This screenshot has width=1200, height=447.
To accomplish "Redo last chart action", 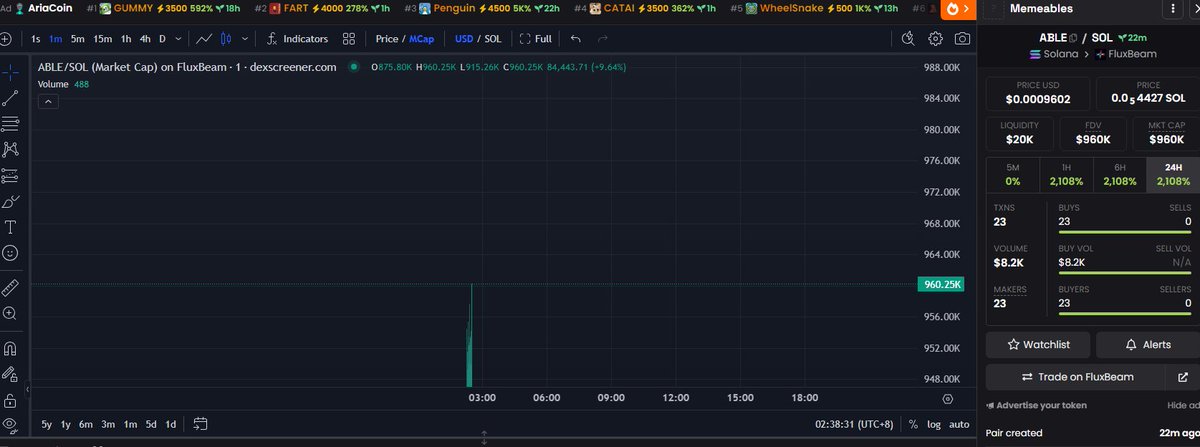I will [x=602, y=39].
